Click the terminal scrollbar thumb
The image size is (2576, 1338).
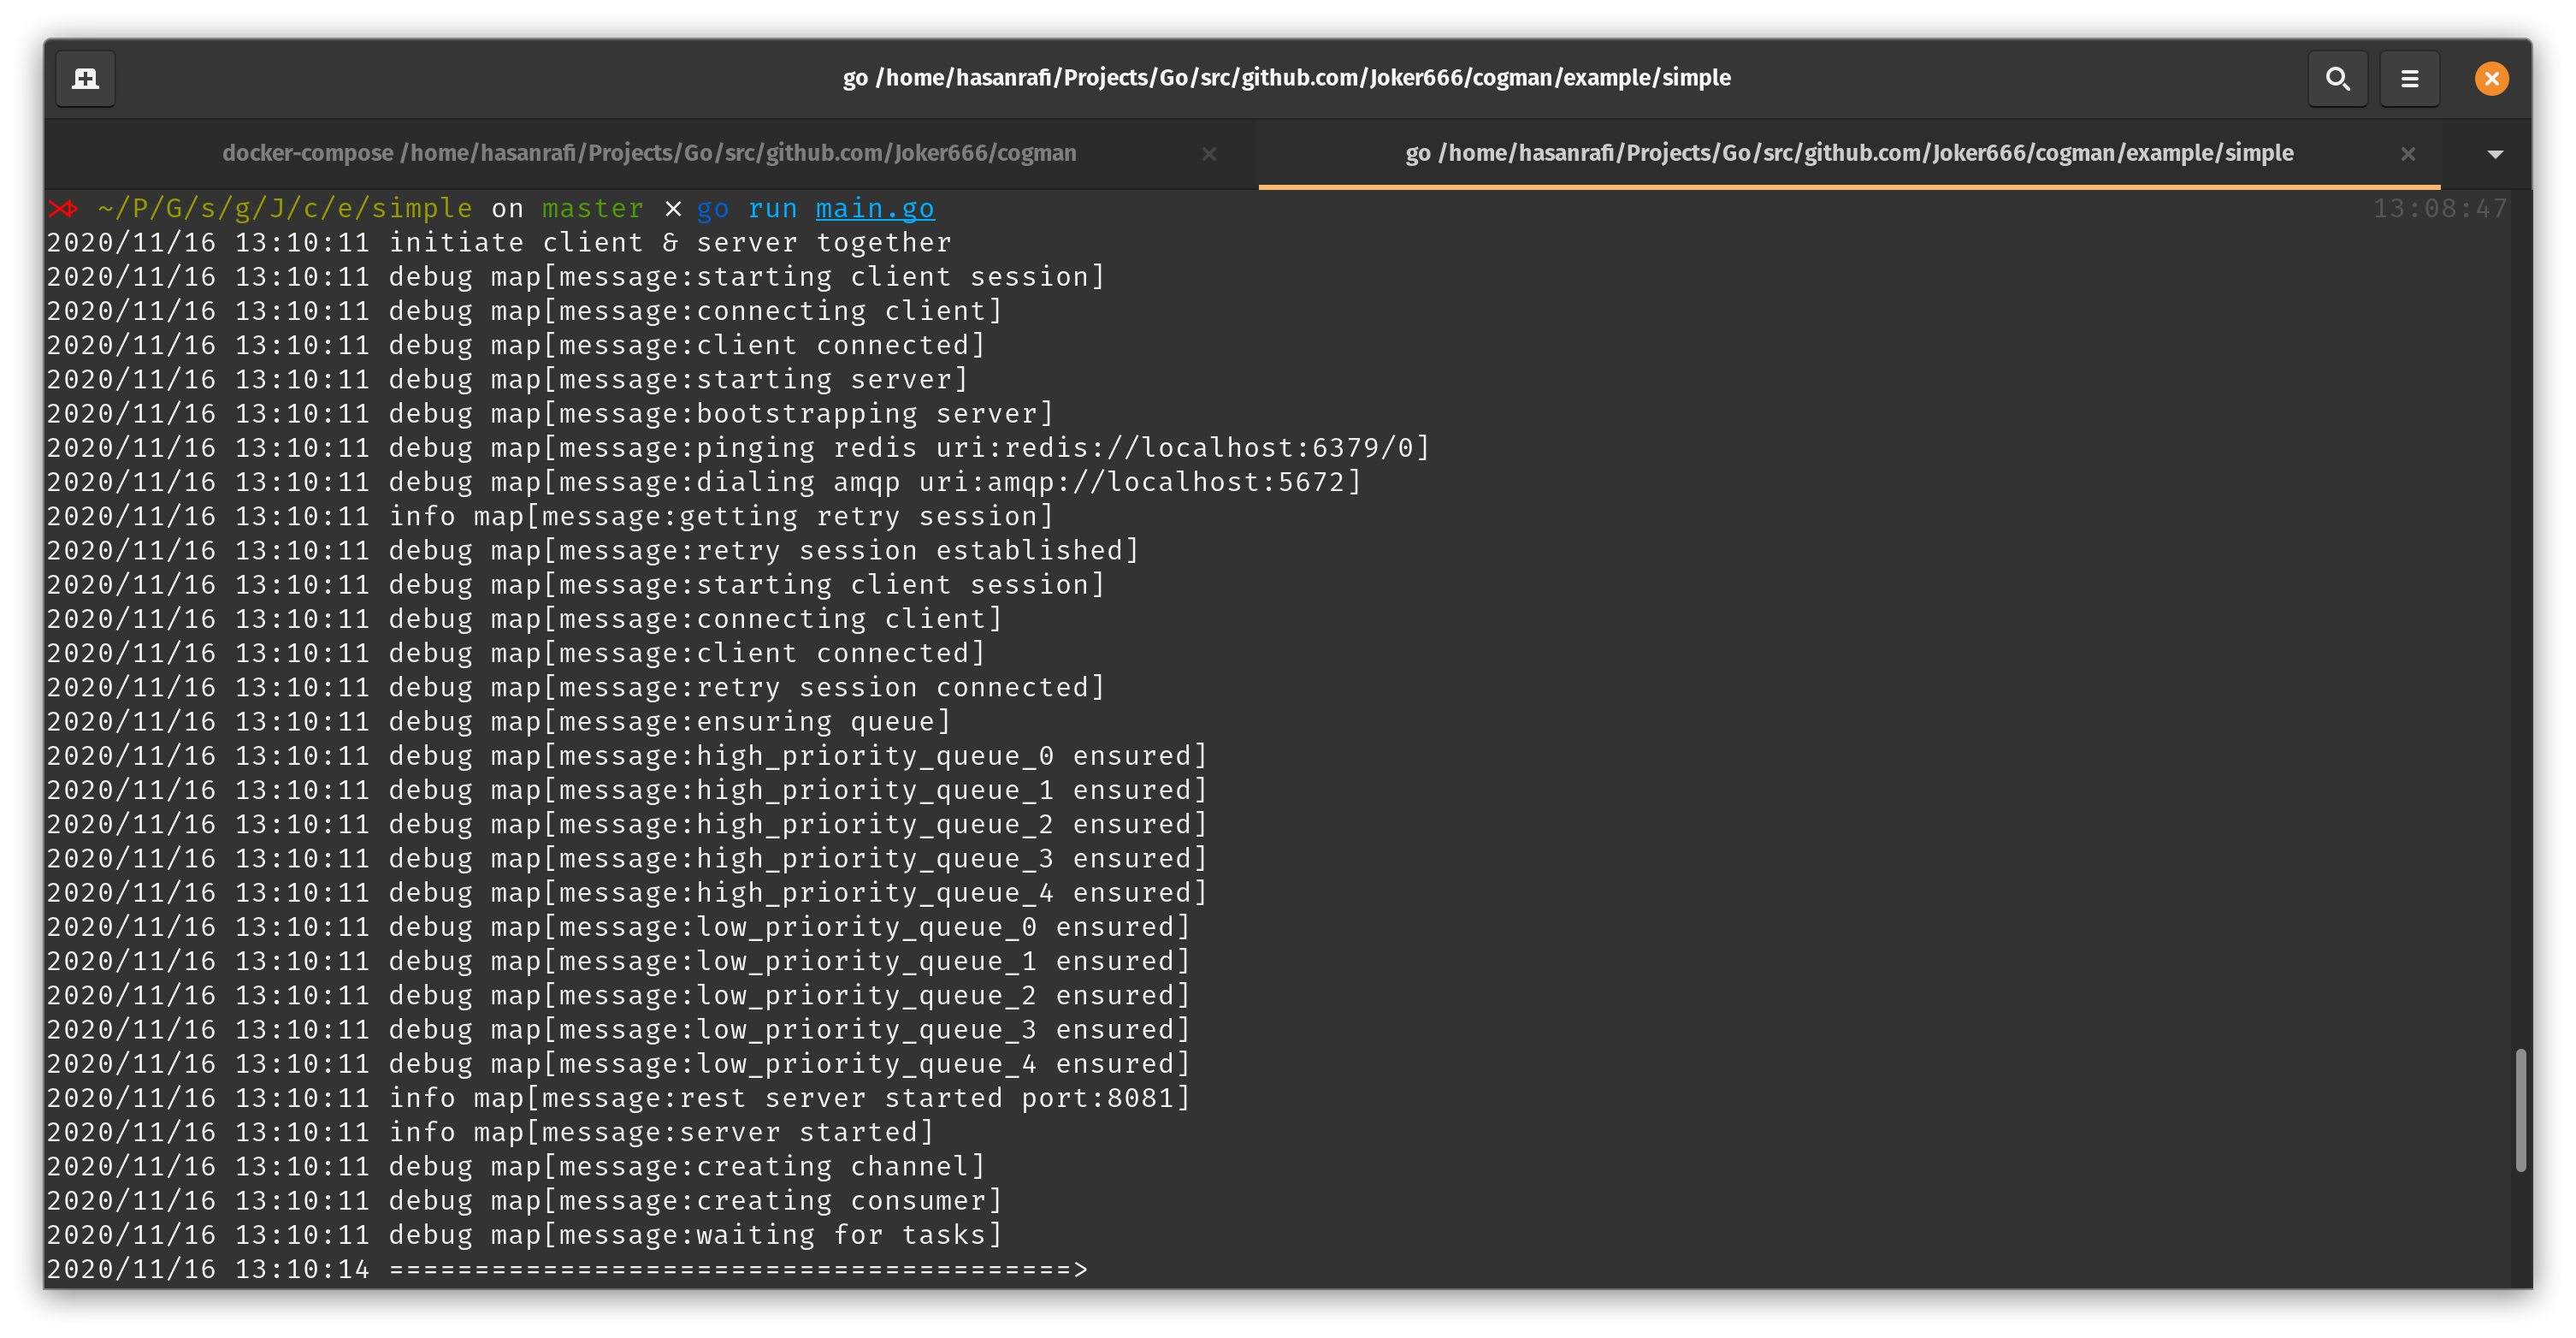click(x=2521, y=1110)
